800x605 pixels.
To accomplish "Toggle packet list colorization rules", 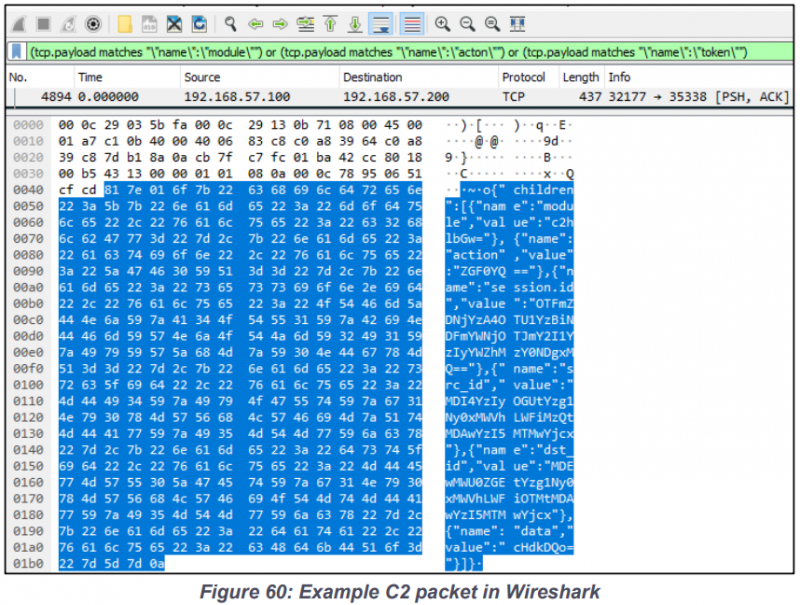I will pyautogui.click(x=412, y=24).
